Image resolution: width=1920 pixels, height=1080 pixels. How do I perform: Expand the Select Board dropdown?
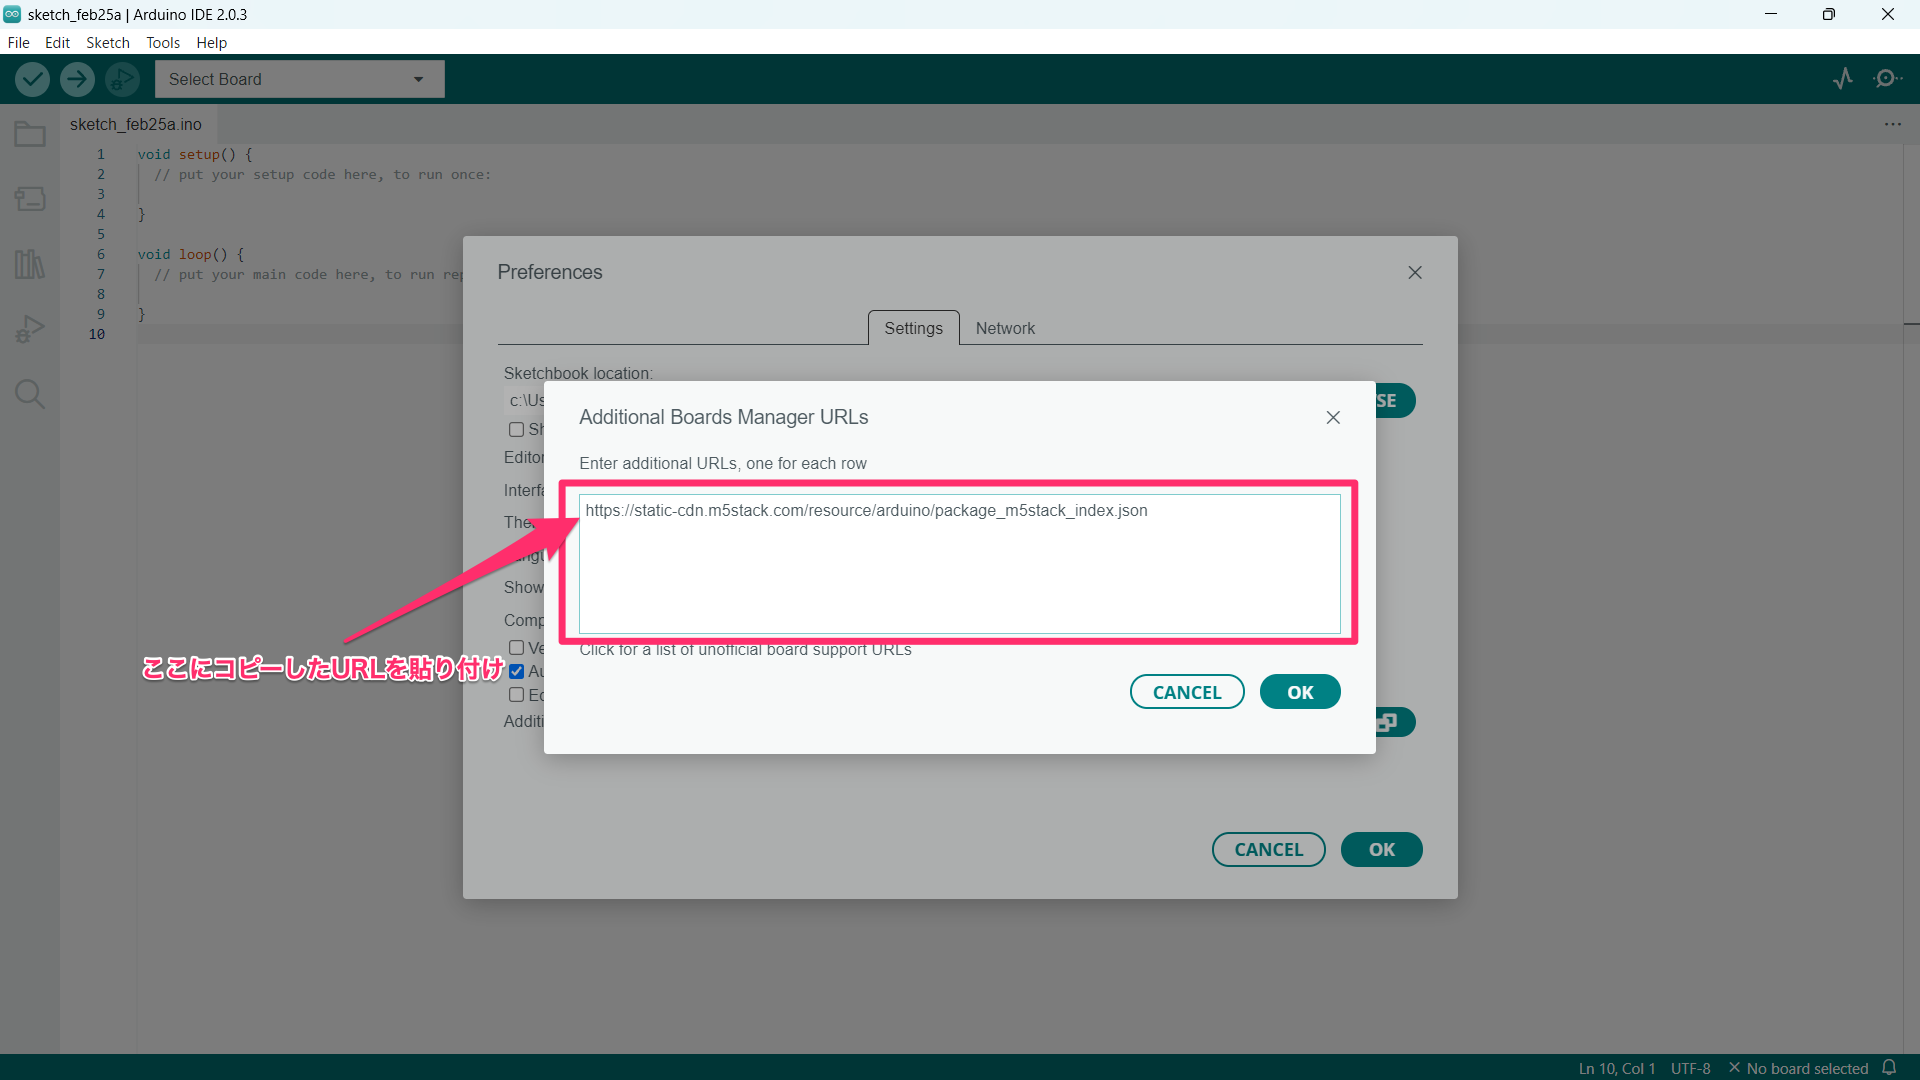tap(299, 79)
